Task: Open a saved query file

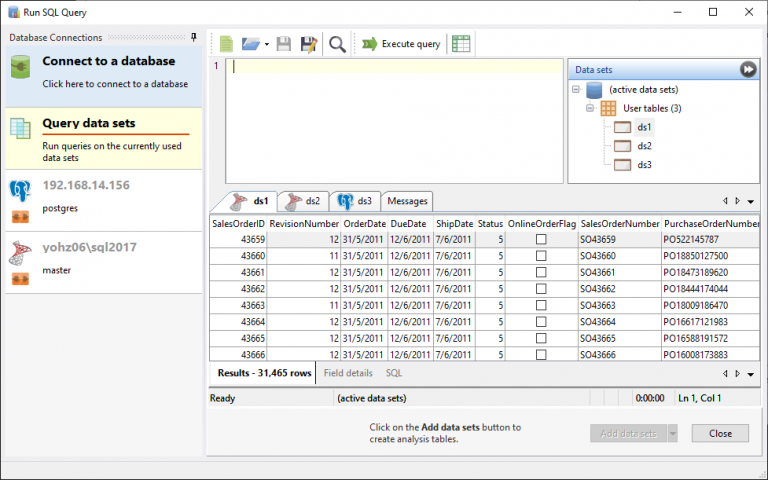Action: (250, 44)
